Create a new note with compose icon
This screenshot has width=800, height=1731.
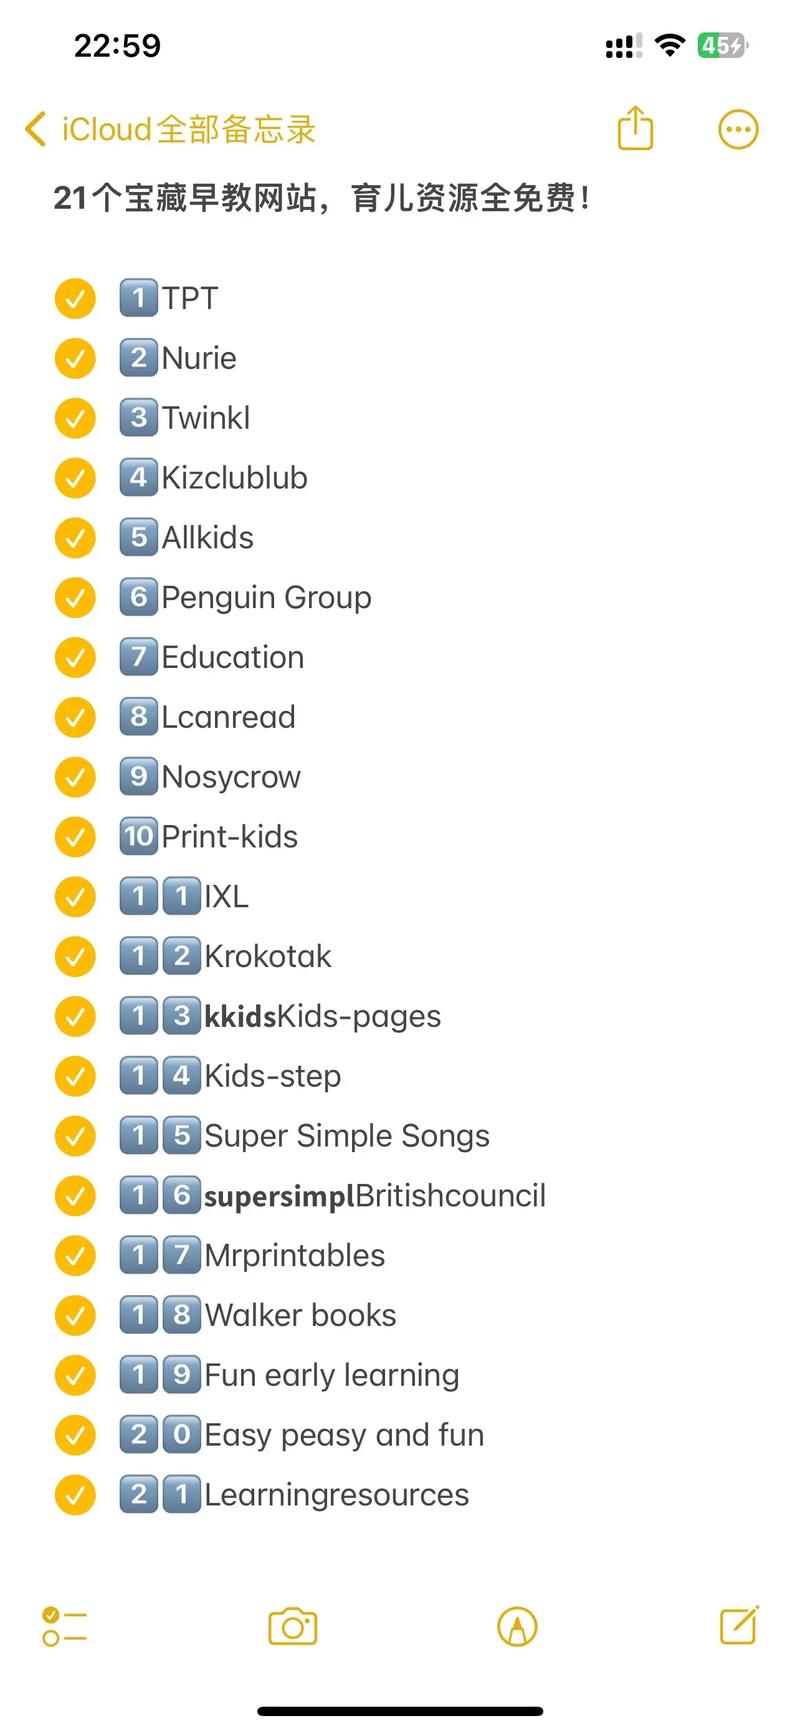(739, 1625)
